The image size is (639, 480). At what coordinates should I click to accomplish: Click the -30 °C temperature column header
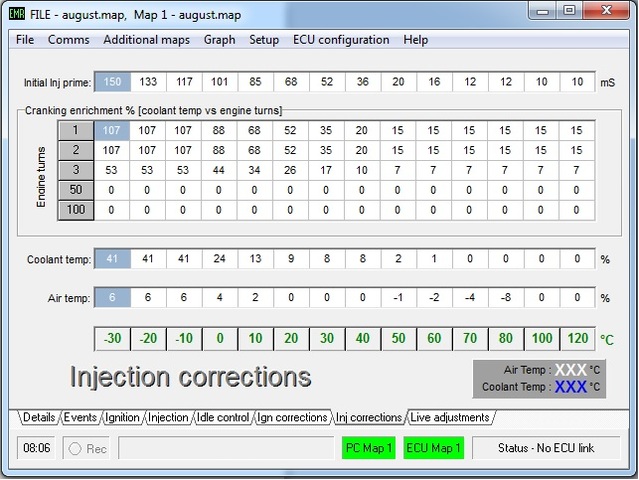[x=112, y=339]
